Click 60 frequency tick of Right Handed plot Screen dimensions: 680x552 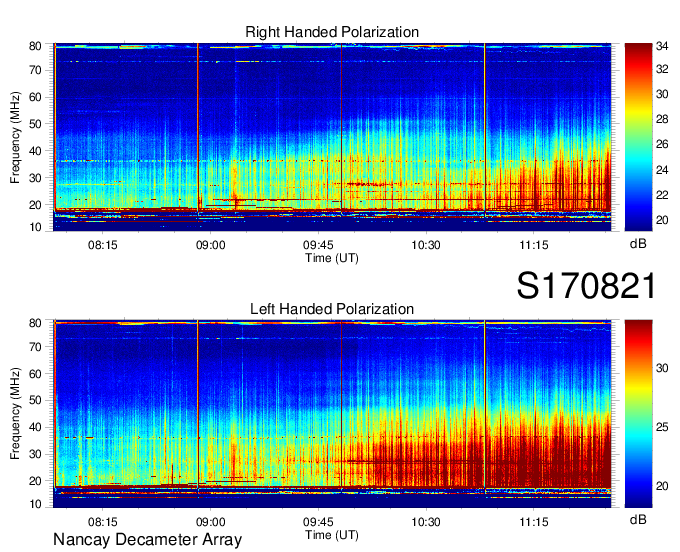click(x=35, y=97)
